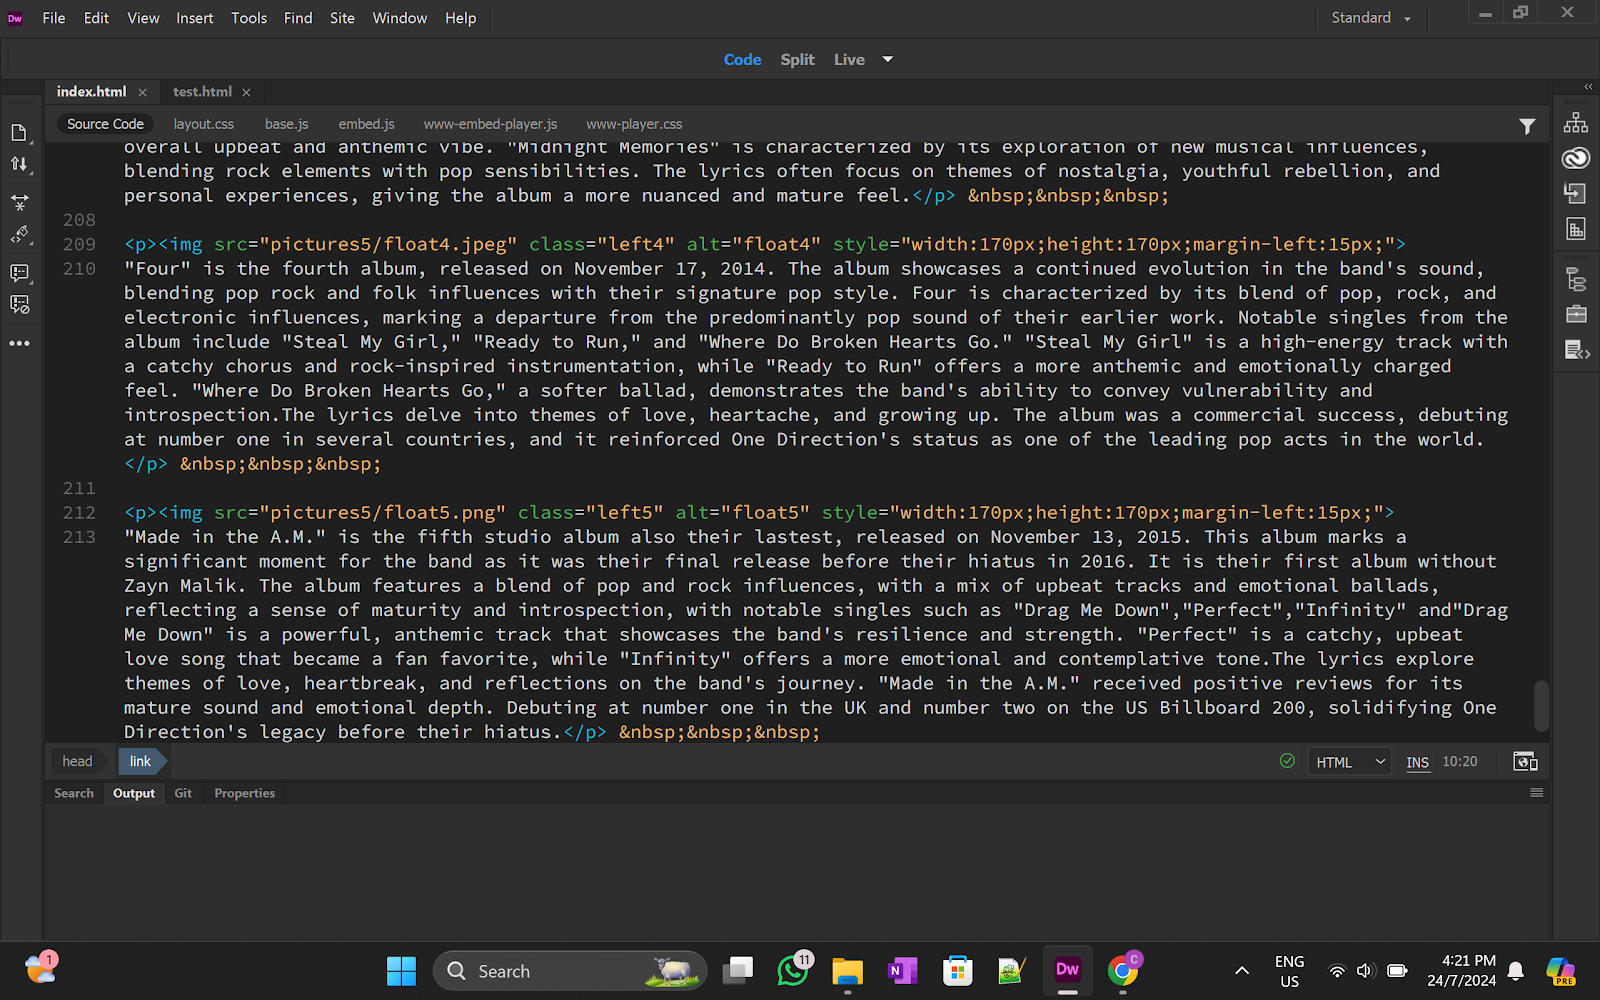This screenshot has height=1000, width=1600.
Task: Switch to Live view
Action: point(849,60)
